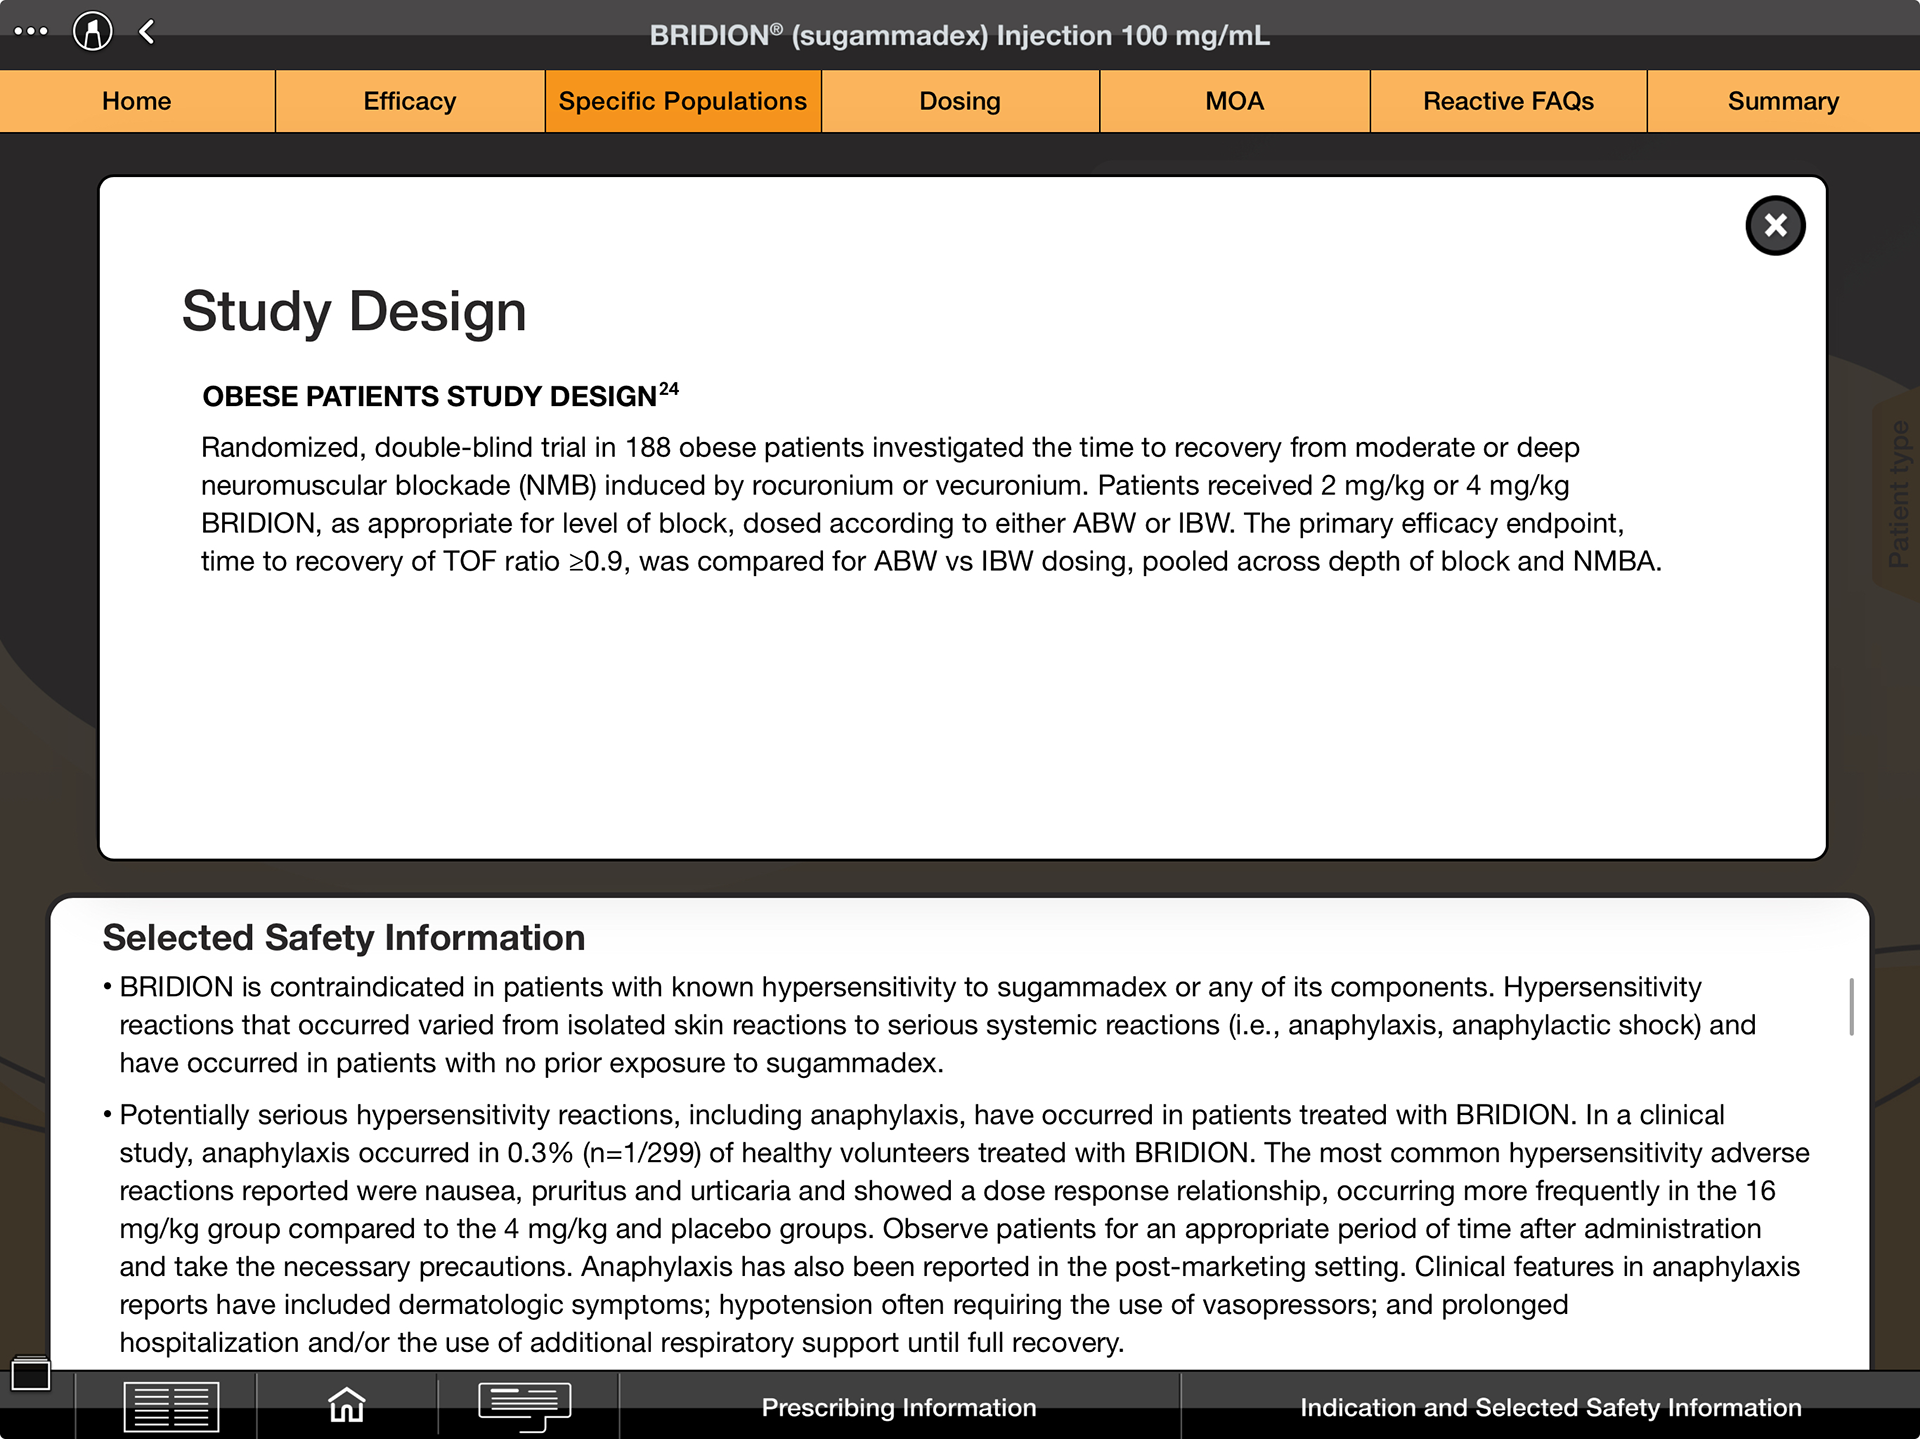Open the slide sorter grid icon
Image resolution: width=1920 pixels, height=1439 pixels.
171,1407
